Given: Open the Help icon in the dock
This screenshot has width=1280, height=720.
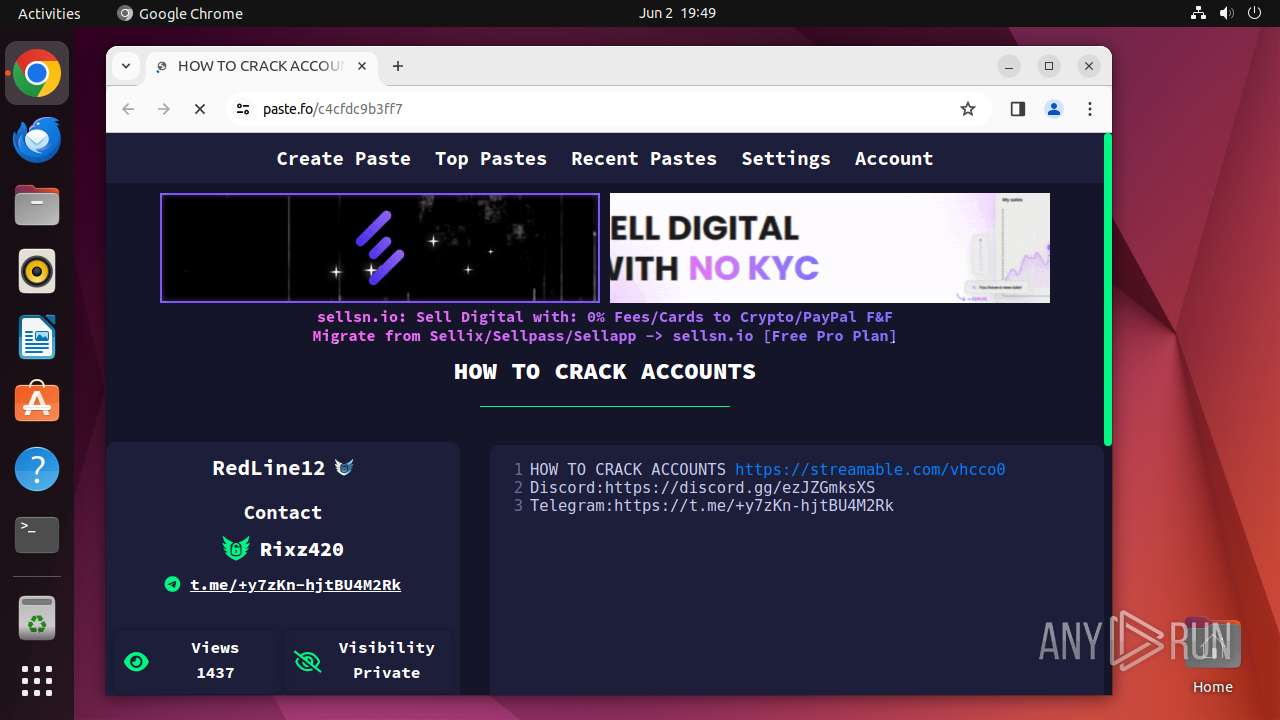Looking at the screenshot, I should tap(37, 469).
